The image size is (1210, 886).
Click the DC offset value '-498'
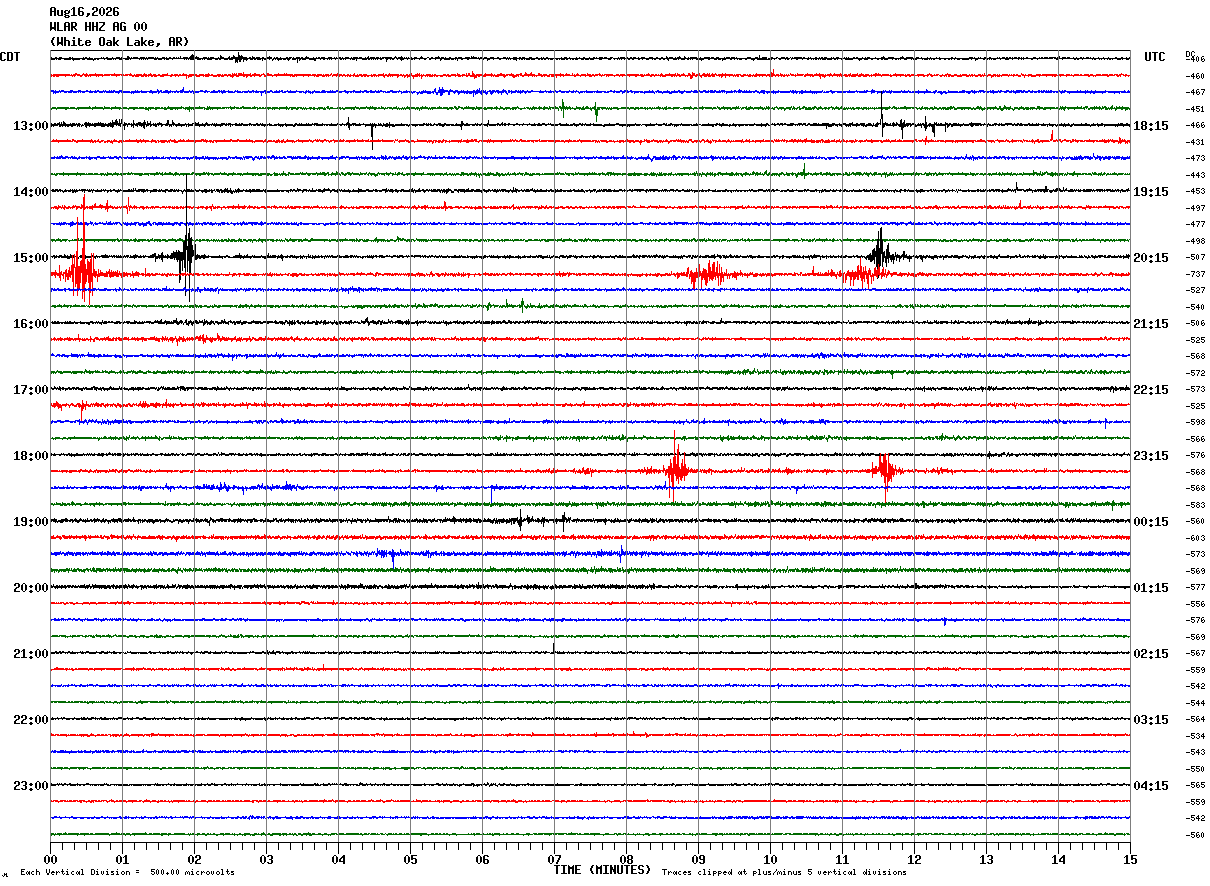click(1195, 241)
